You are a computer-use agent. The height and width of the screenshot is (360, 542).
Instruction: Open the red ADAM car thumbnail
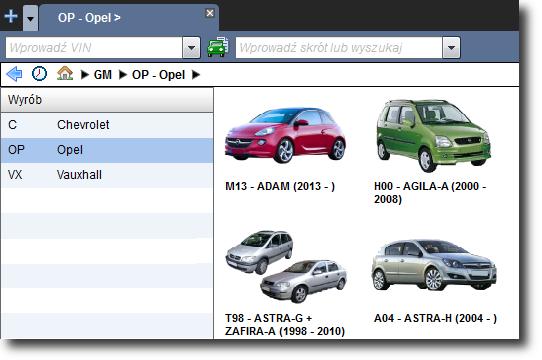pos(285,135)
